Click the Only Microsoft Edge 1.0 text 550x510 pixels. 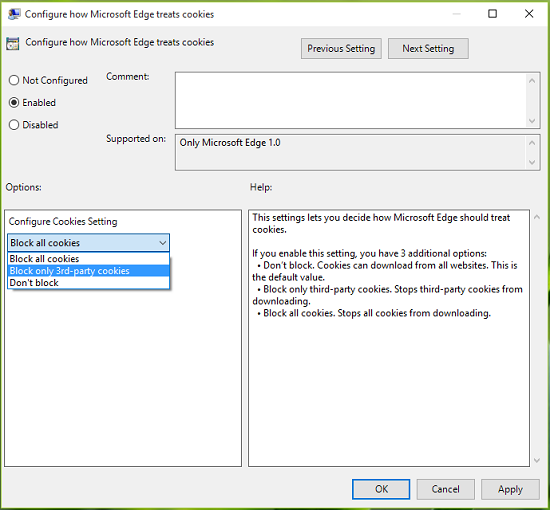[x=230, y=143]
